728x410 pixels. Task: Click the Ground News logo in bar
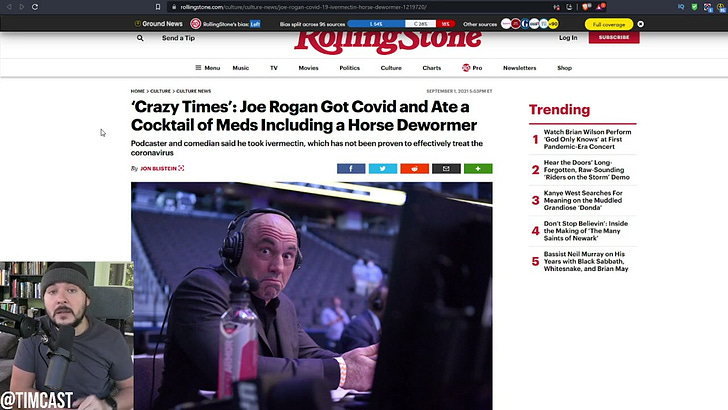click(159, 24)
